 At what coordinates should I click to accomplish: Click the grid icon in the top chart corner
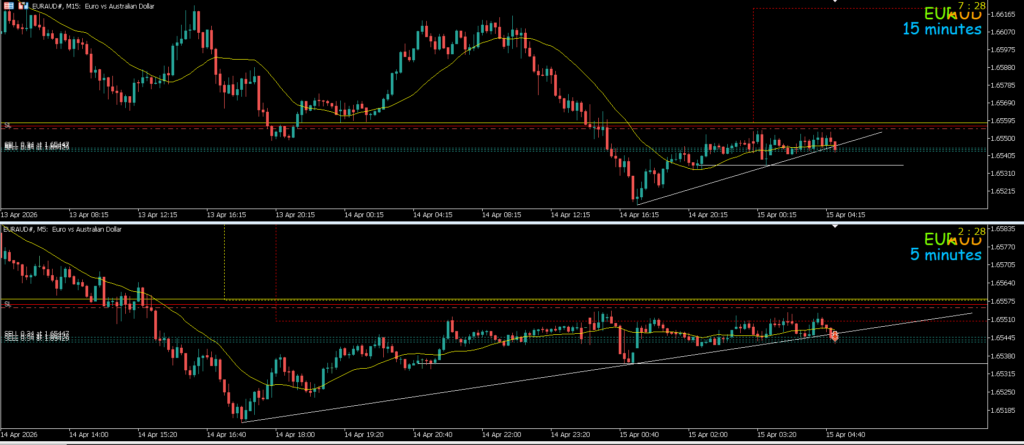(6, 8)
